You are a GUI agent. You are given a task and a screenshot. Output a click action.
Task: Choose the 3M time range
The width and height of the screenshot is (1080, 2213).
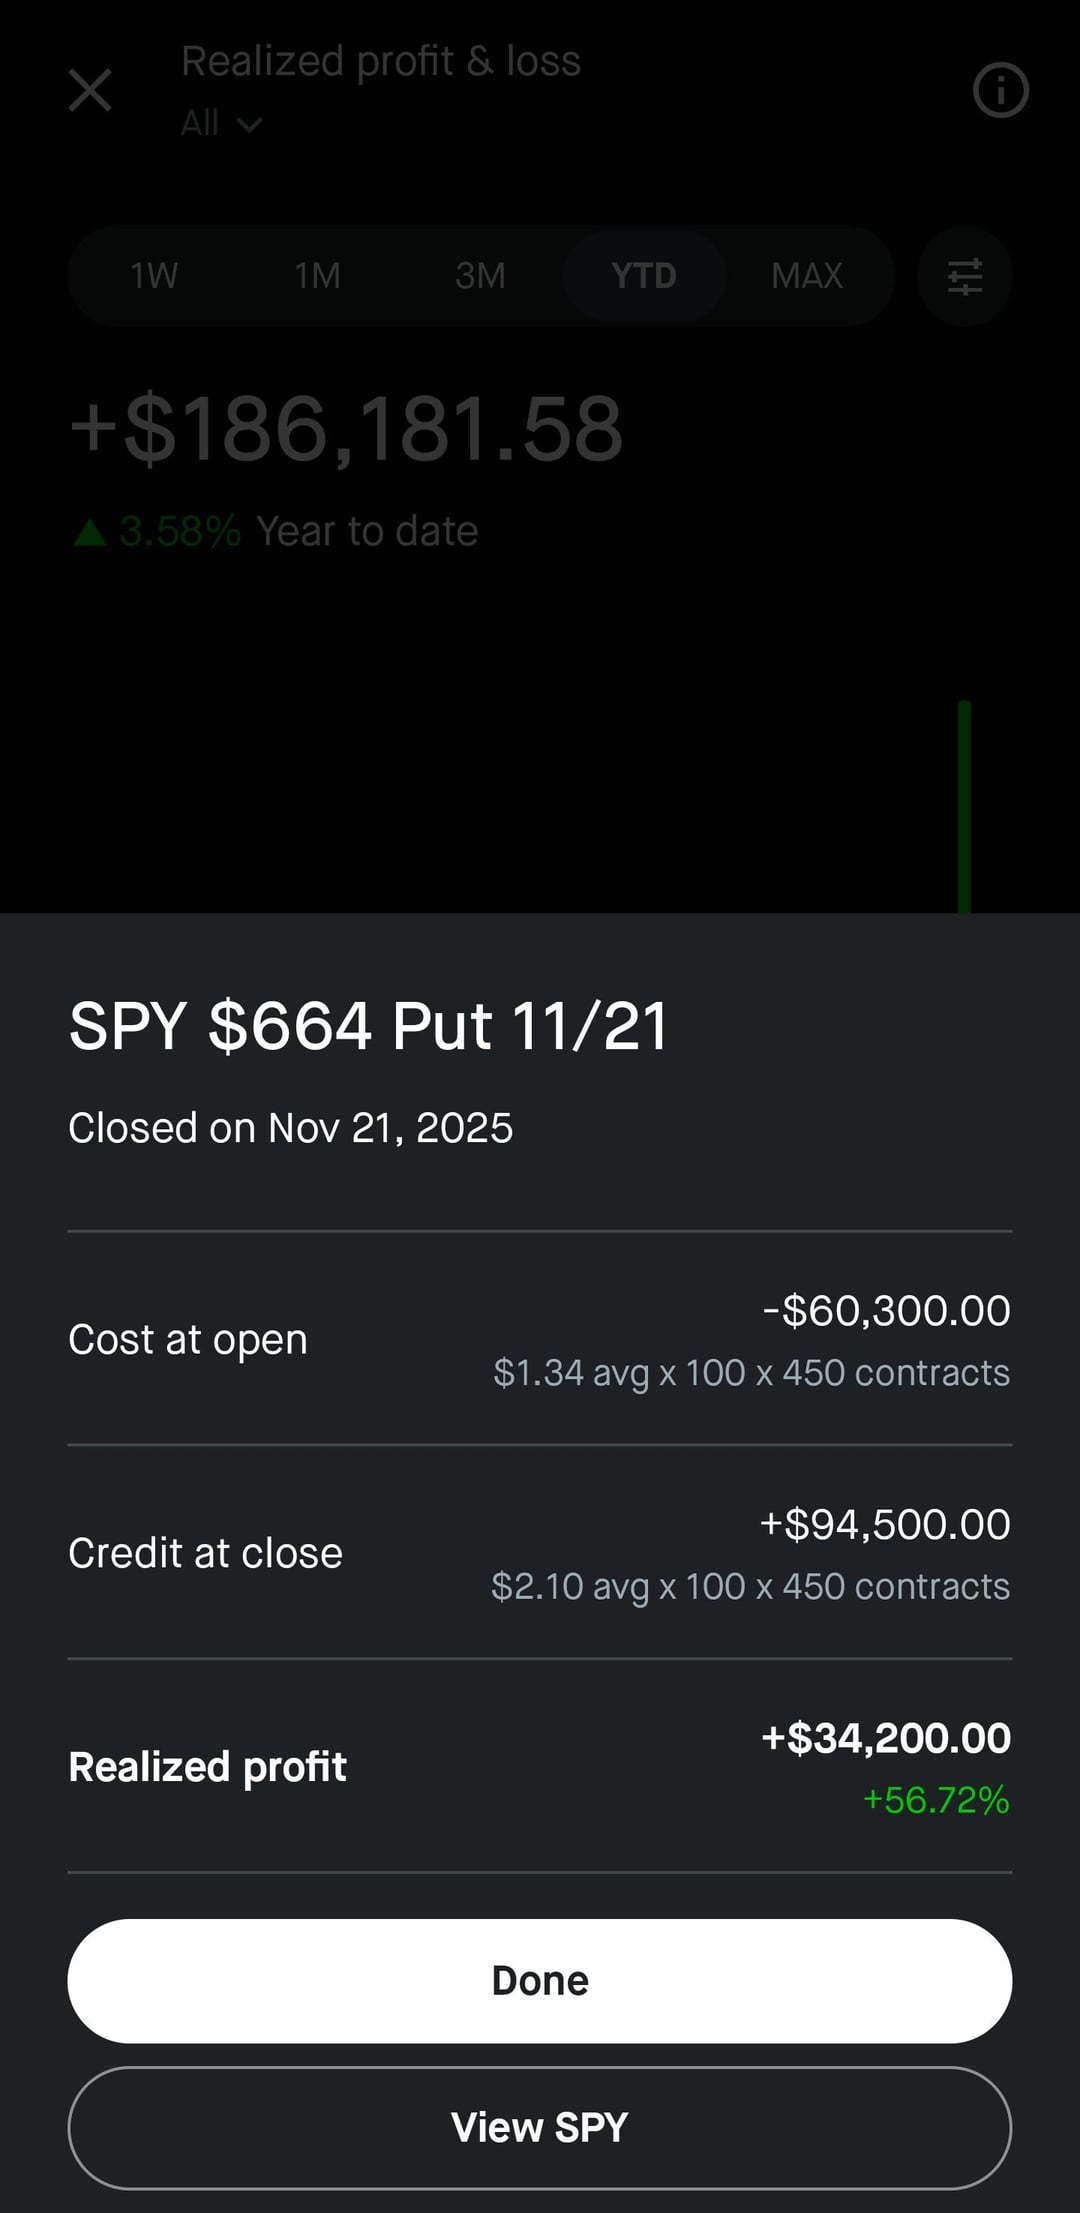pyautogui.click(x=480, y=276)
